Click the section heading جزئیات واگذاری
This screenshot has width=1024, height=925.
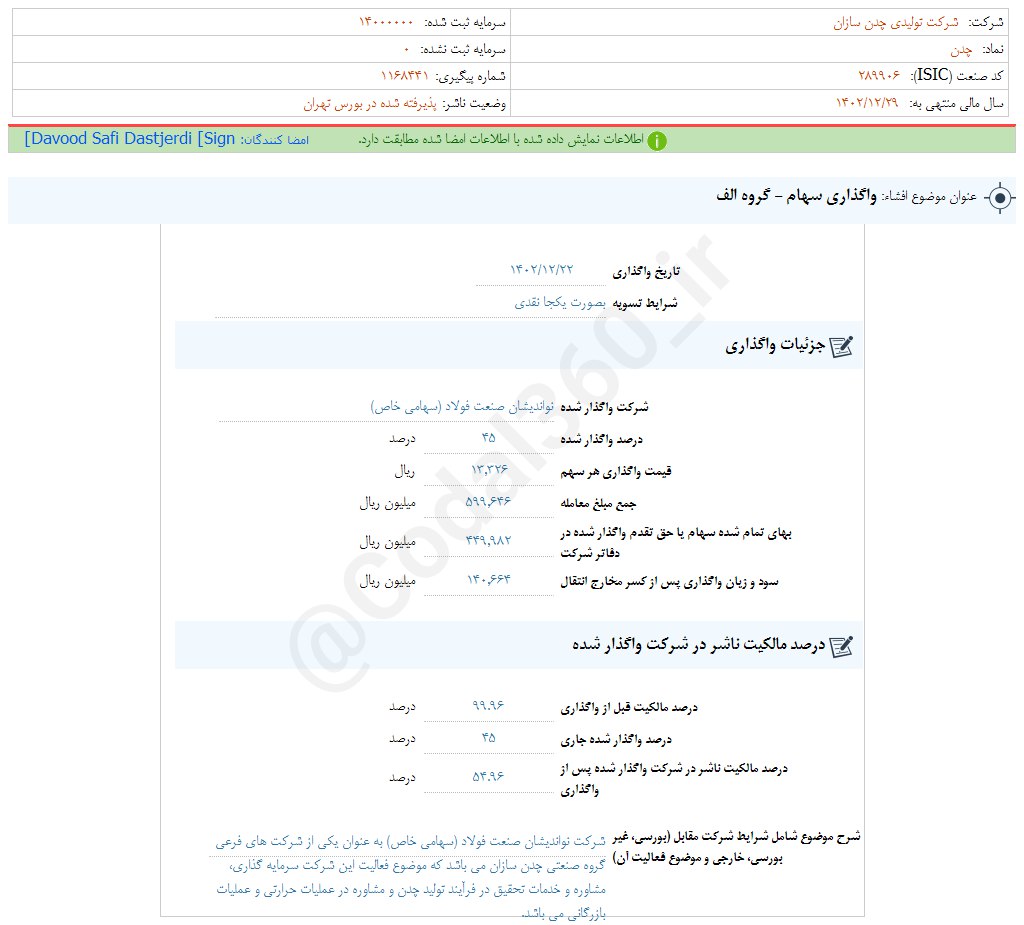[775, 345]
